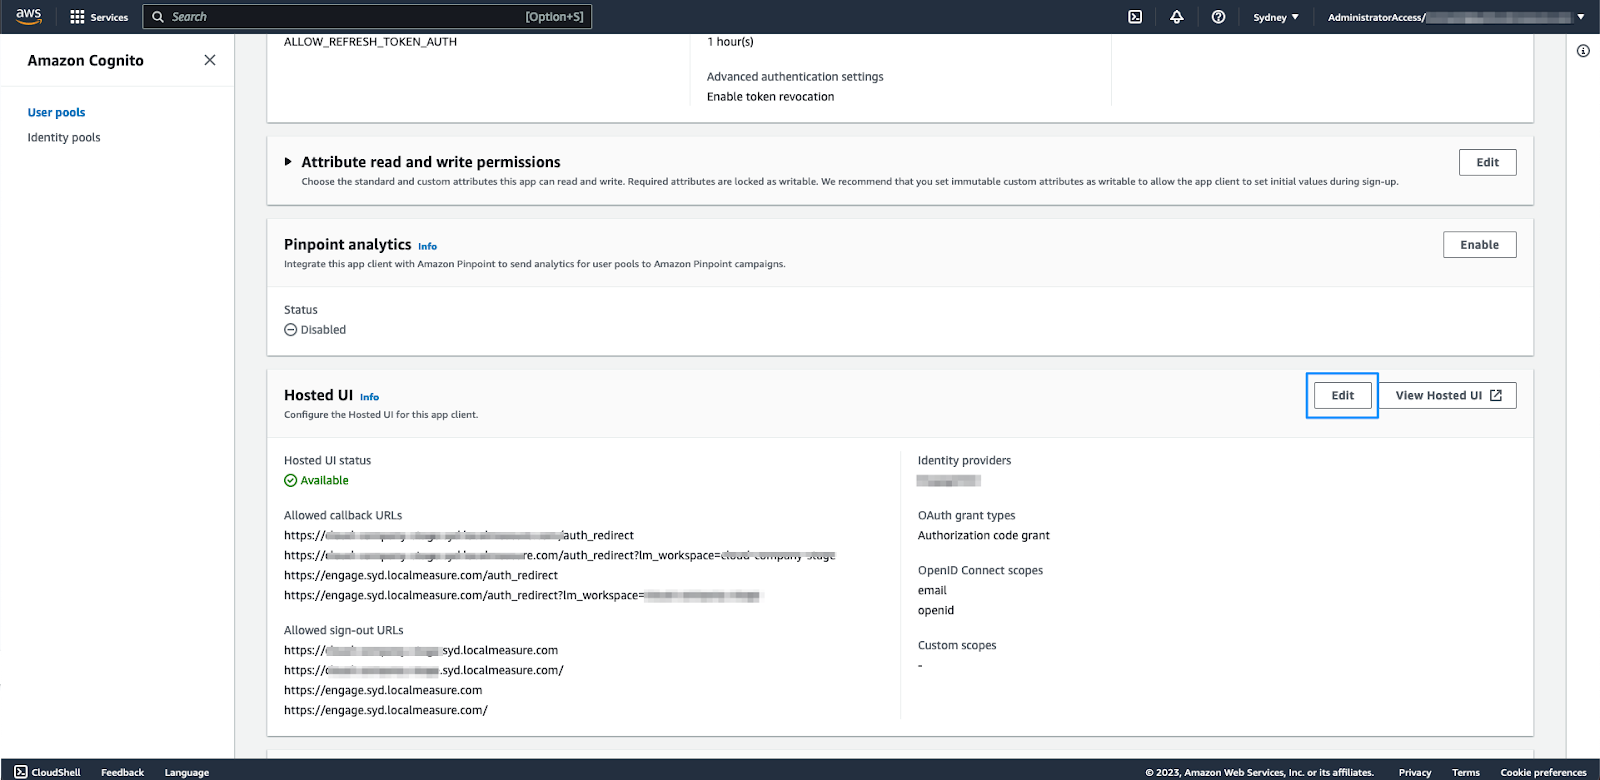Open the AdministratorAccess account menu

[1456, 17]
